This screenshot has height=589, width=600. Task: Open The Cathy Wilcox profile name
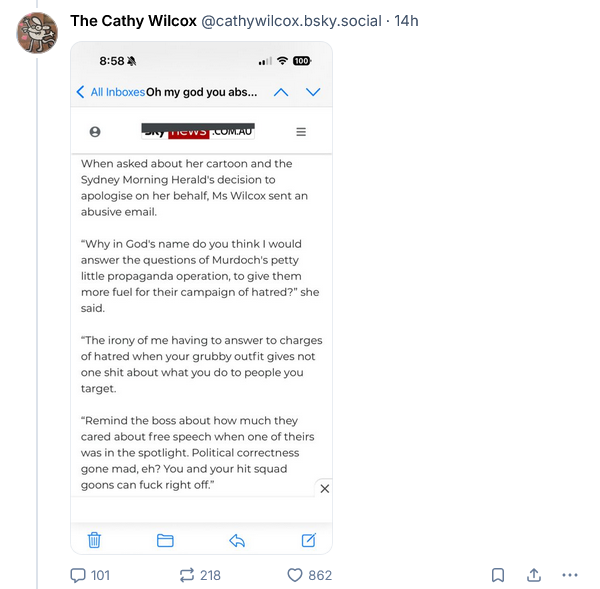click(x=133, y=21)
